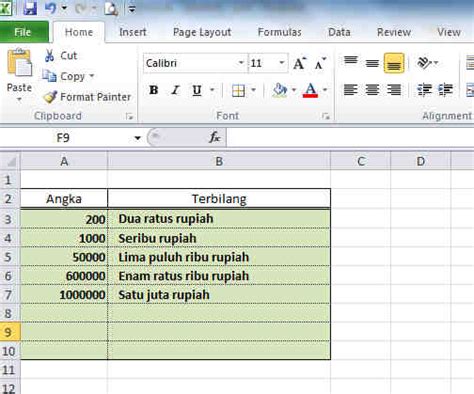Viewport: 474px width, 394px height.
Task: Click Decrease Font Size icon
Action: pyautogui.click(x=320, y=63)
